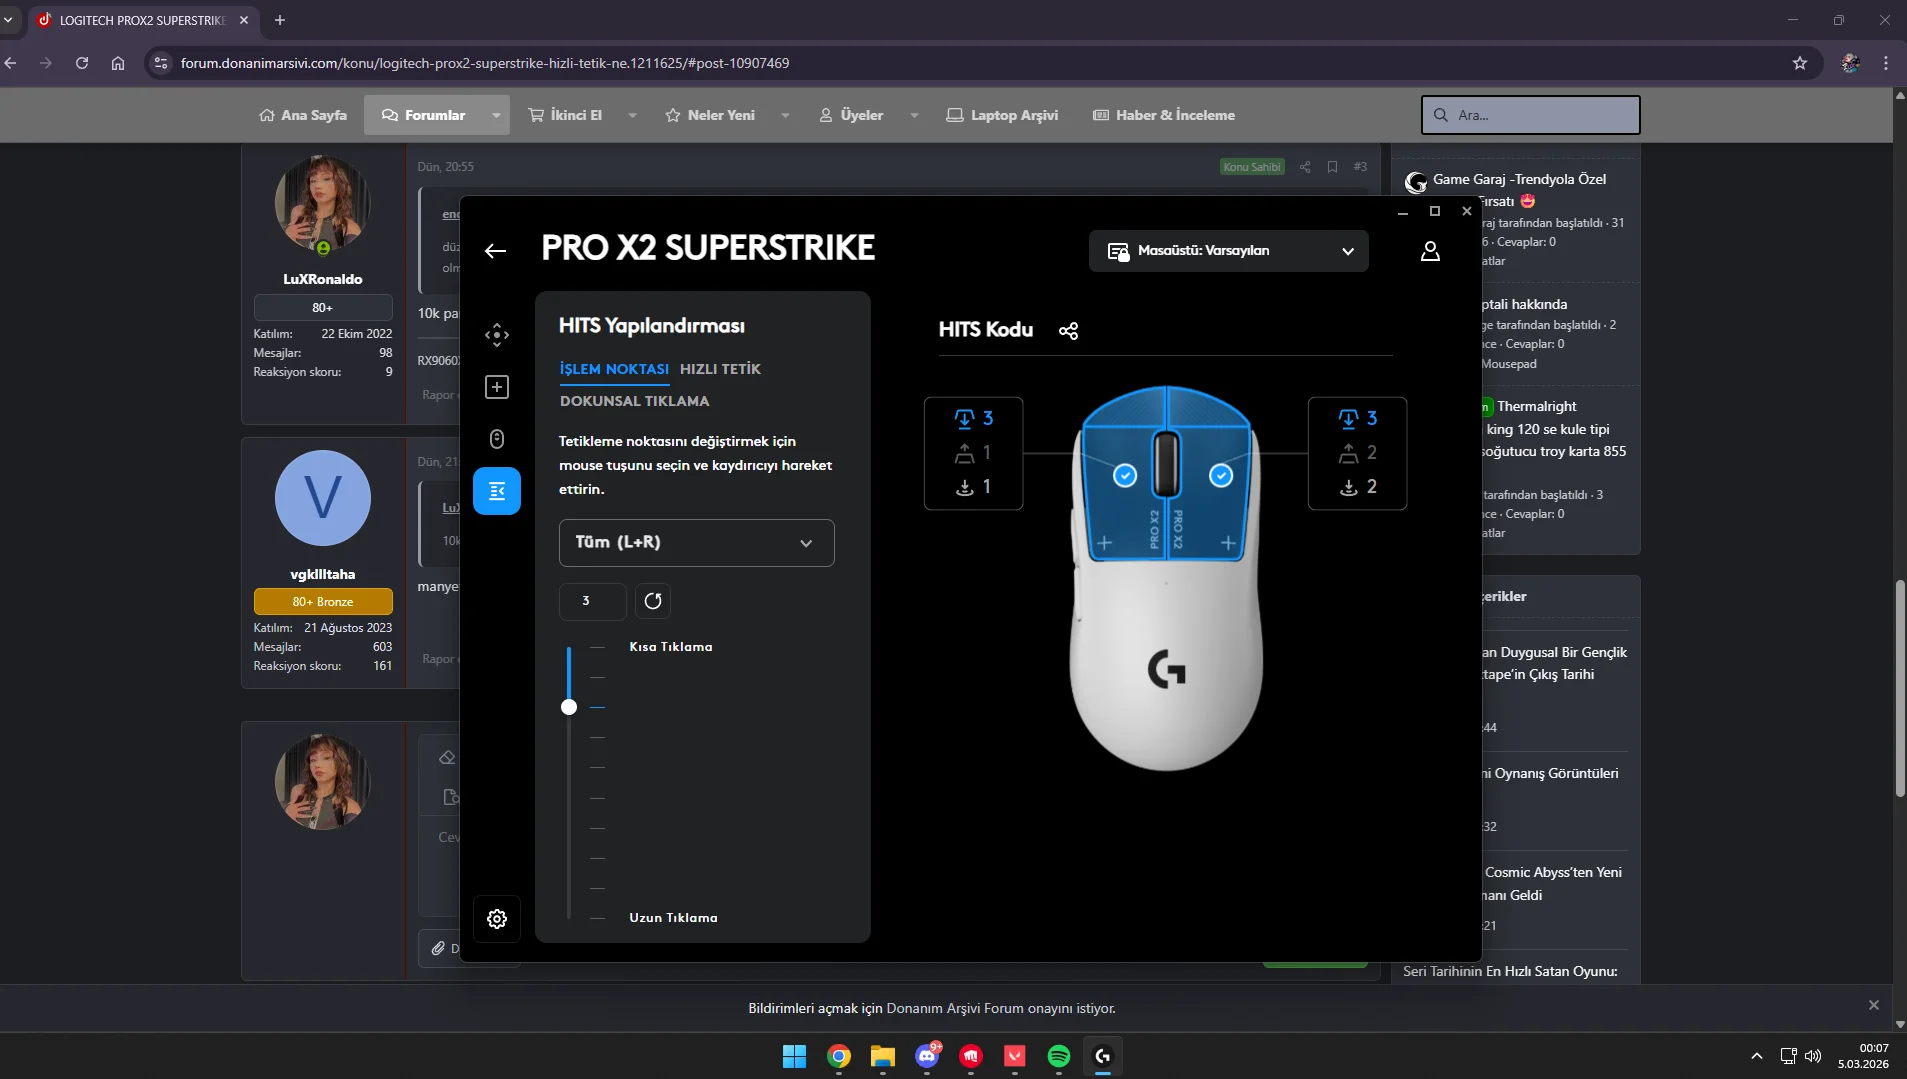
Task: Open the G HUB settings gear
Action: click(x=497, y=919)
